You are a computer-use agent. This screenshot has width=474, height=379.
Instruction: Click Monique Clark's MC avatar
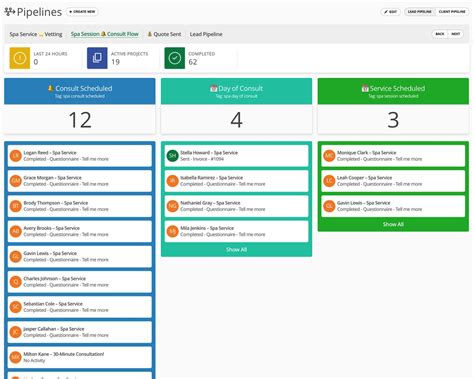pyautogui.click(x=329, y=156)
